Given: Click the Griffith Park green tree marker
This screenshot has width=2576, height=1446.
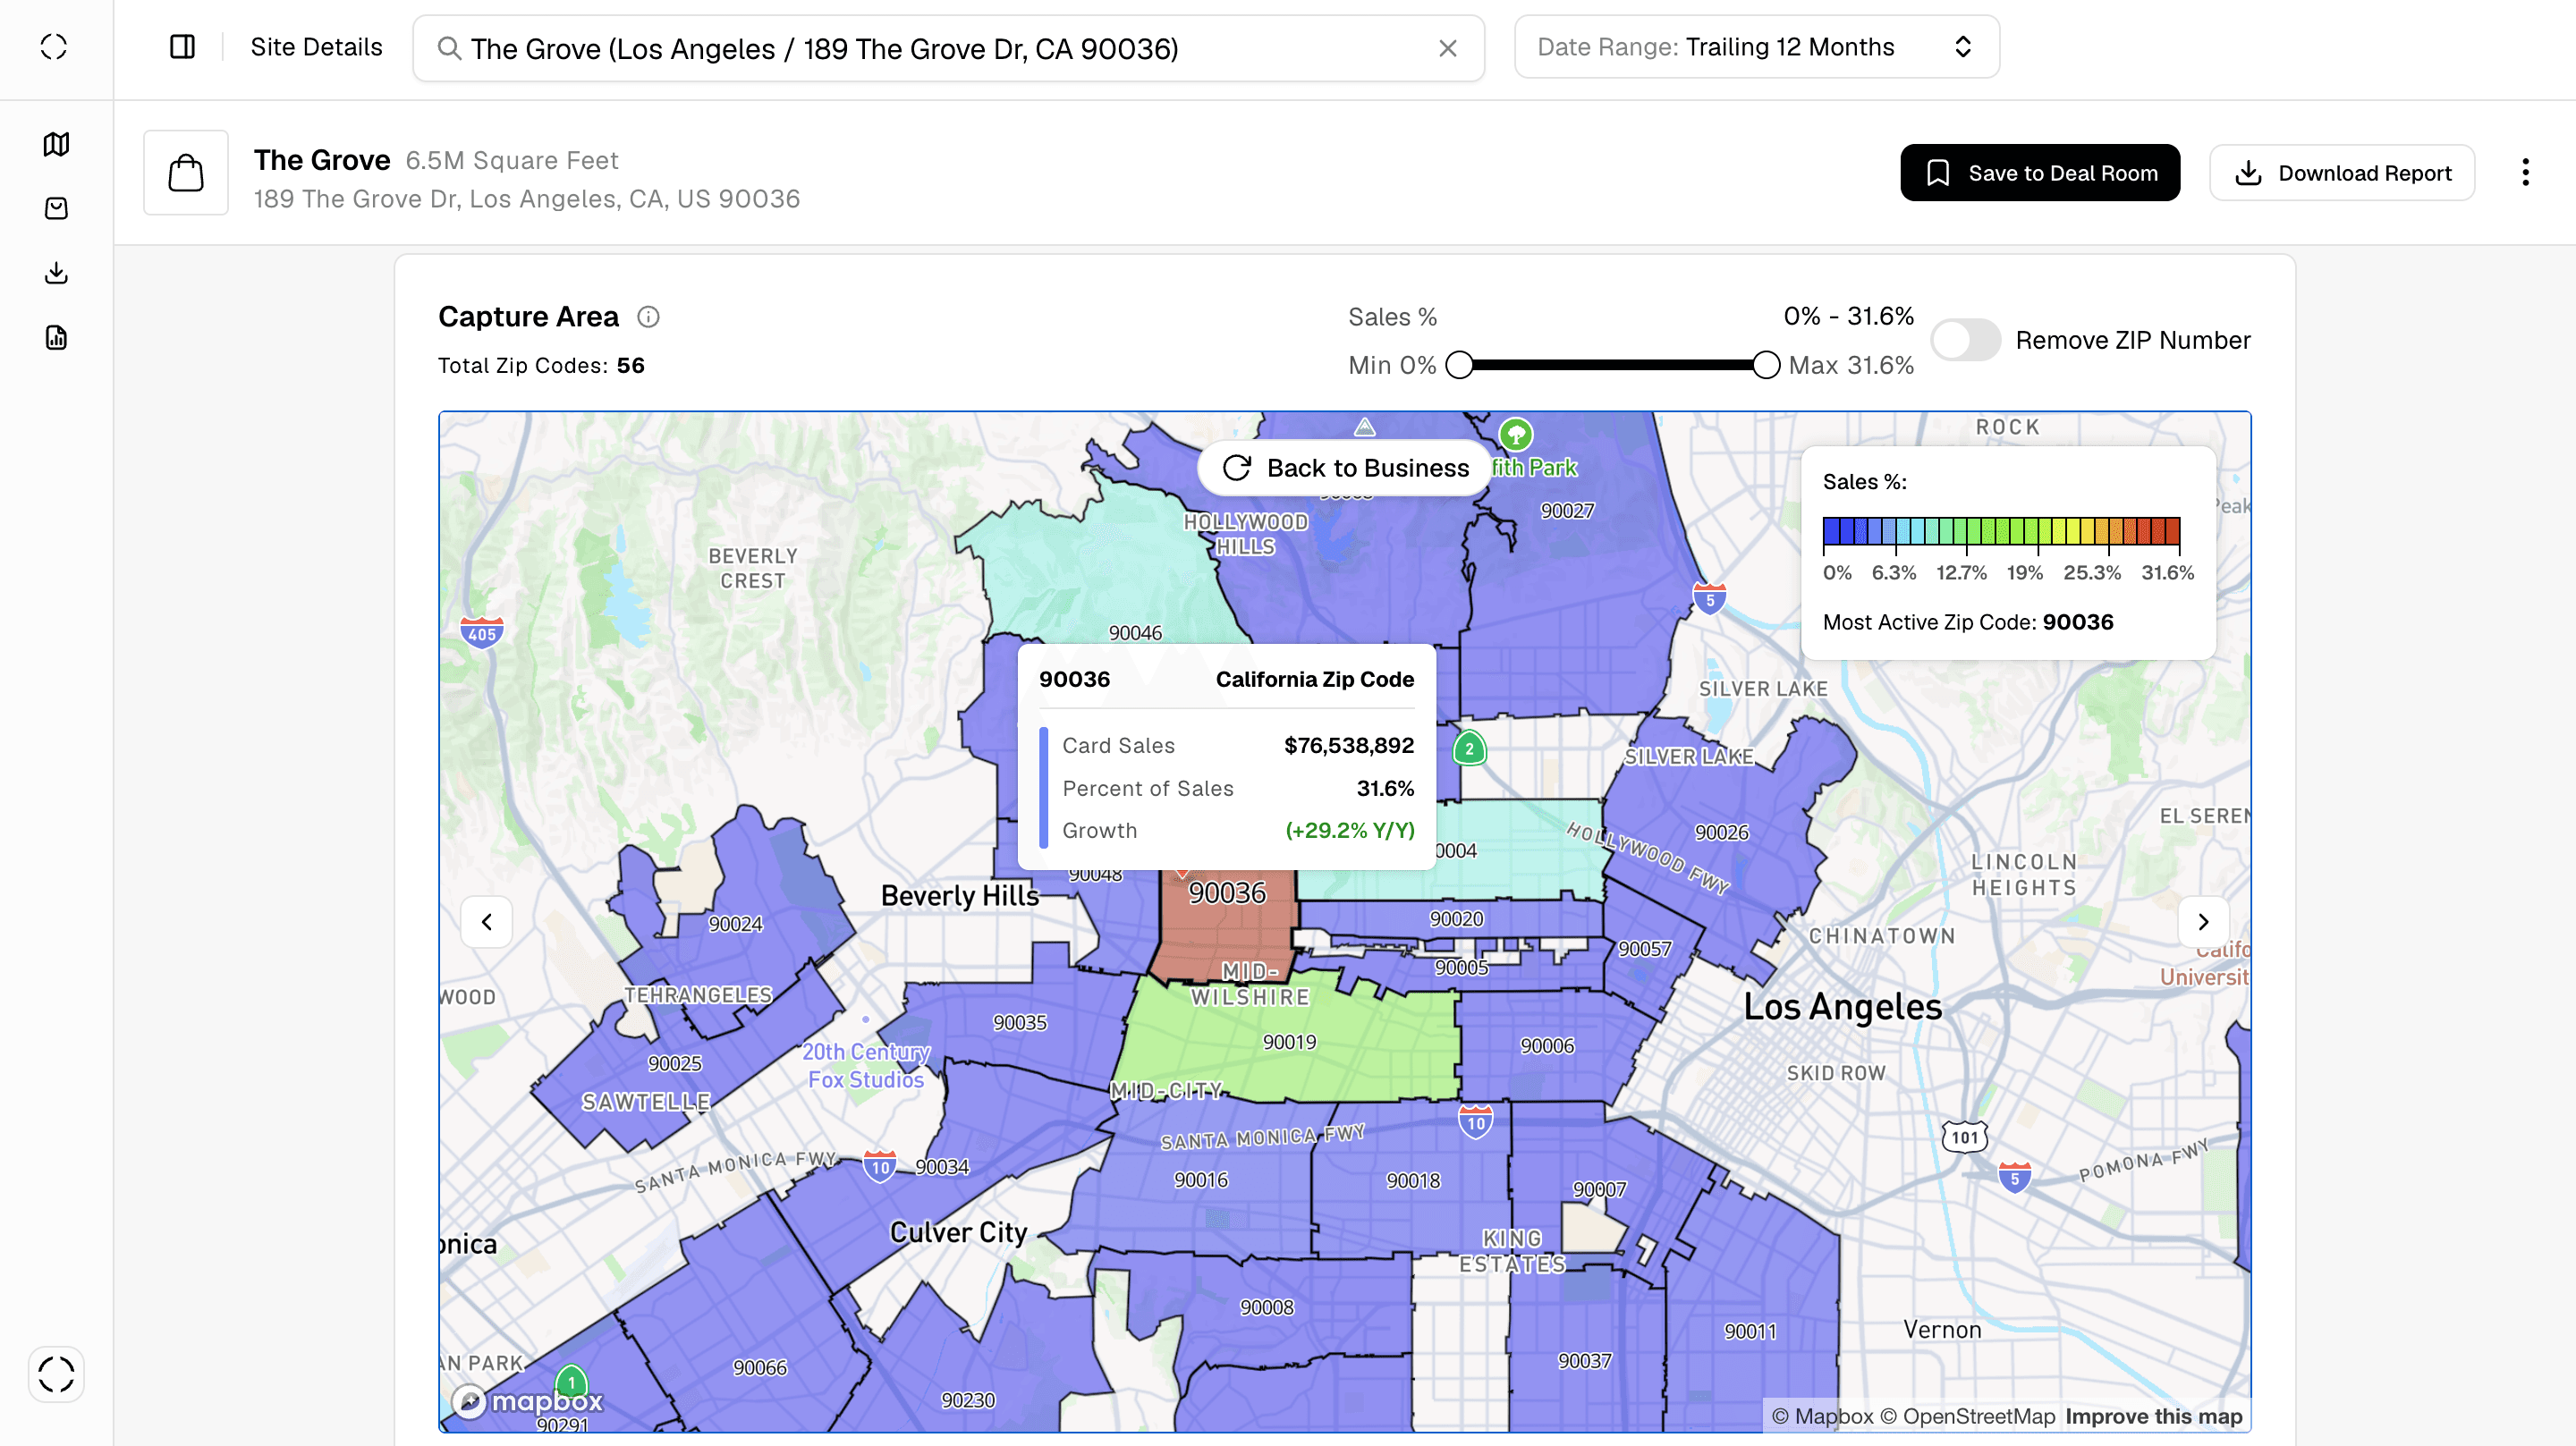Looking at the screenshot, I should (1516, 434).
